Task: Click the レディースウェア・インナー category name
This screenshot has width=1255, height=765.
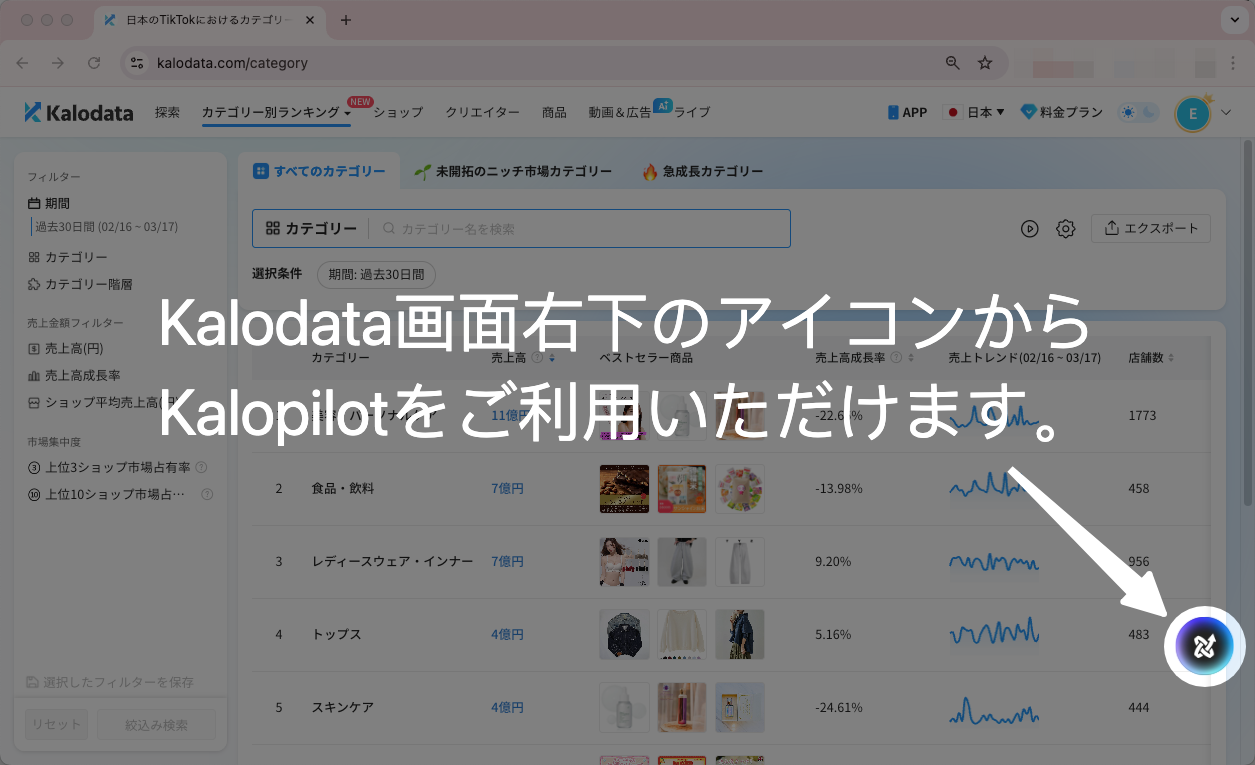Action: pos(393,562)
